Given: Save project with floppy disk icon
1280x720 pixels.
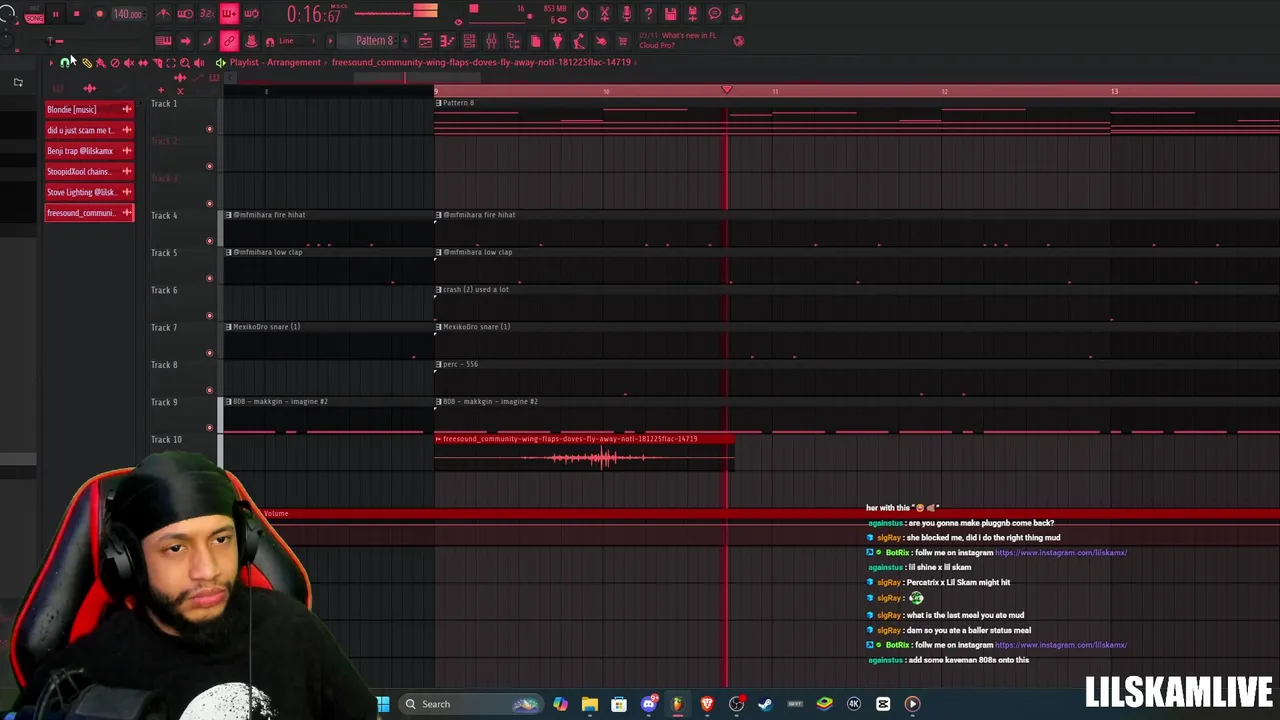Looking at the screenshot, I should point(670,14).
